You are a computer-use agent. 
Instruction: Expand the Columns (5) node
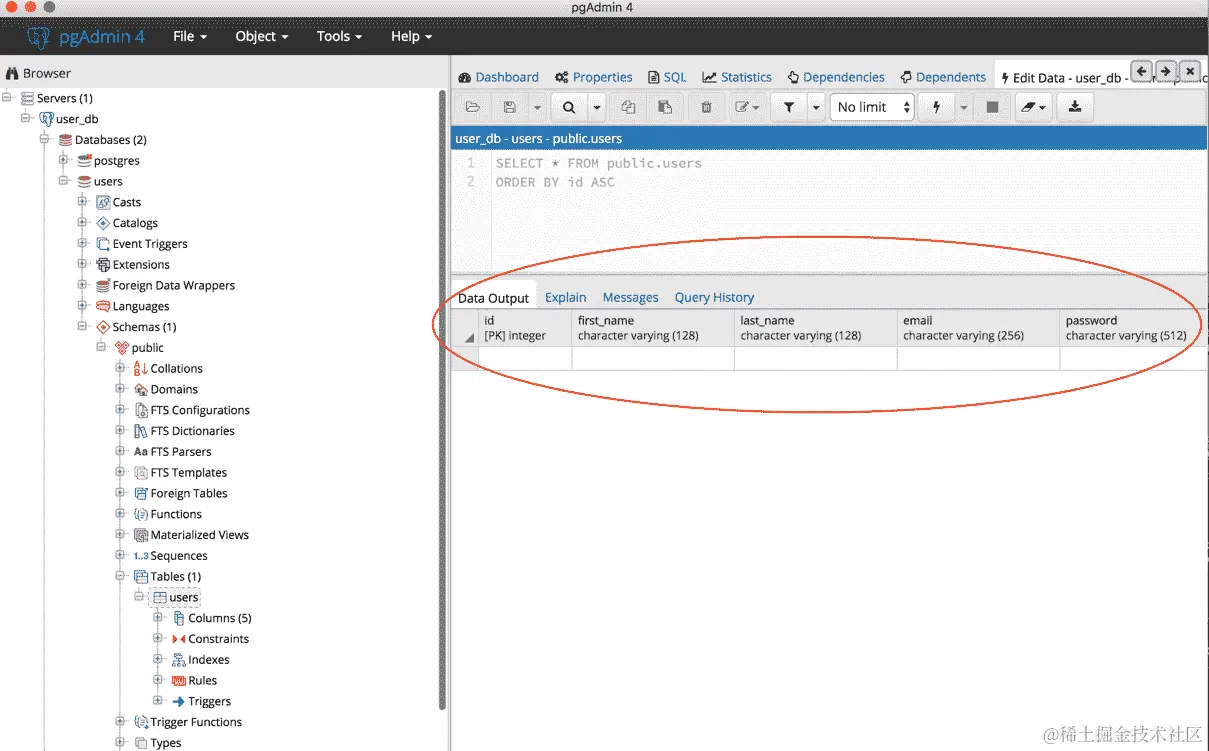click(158, 618)
